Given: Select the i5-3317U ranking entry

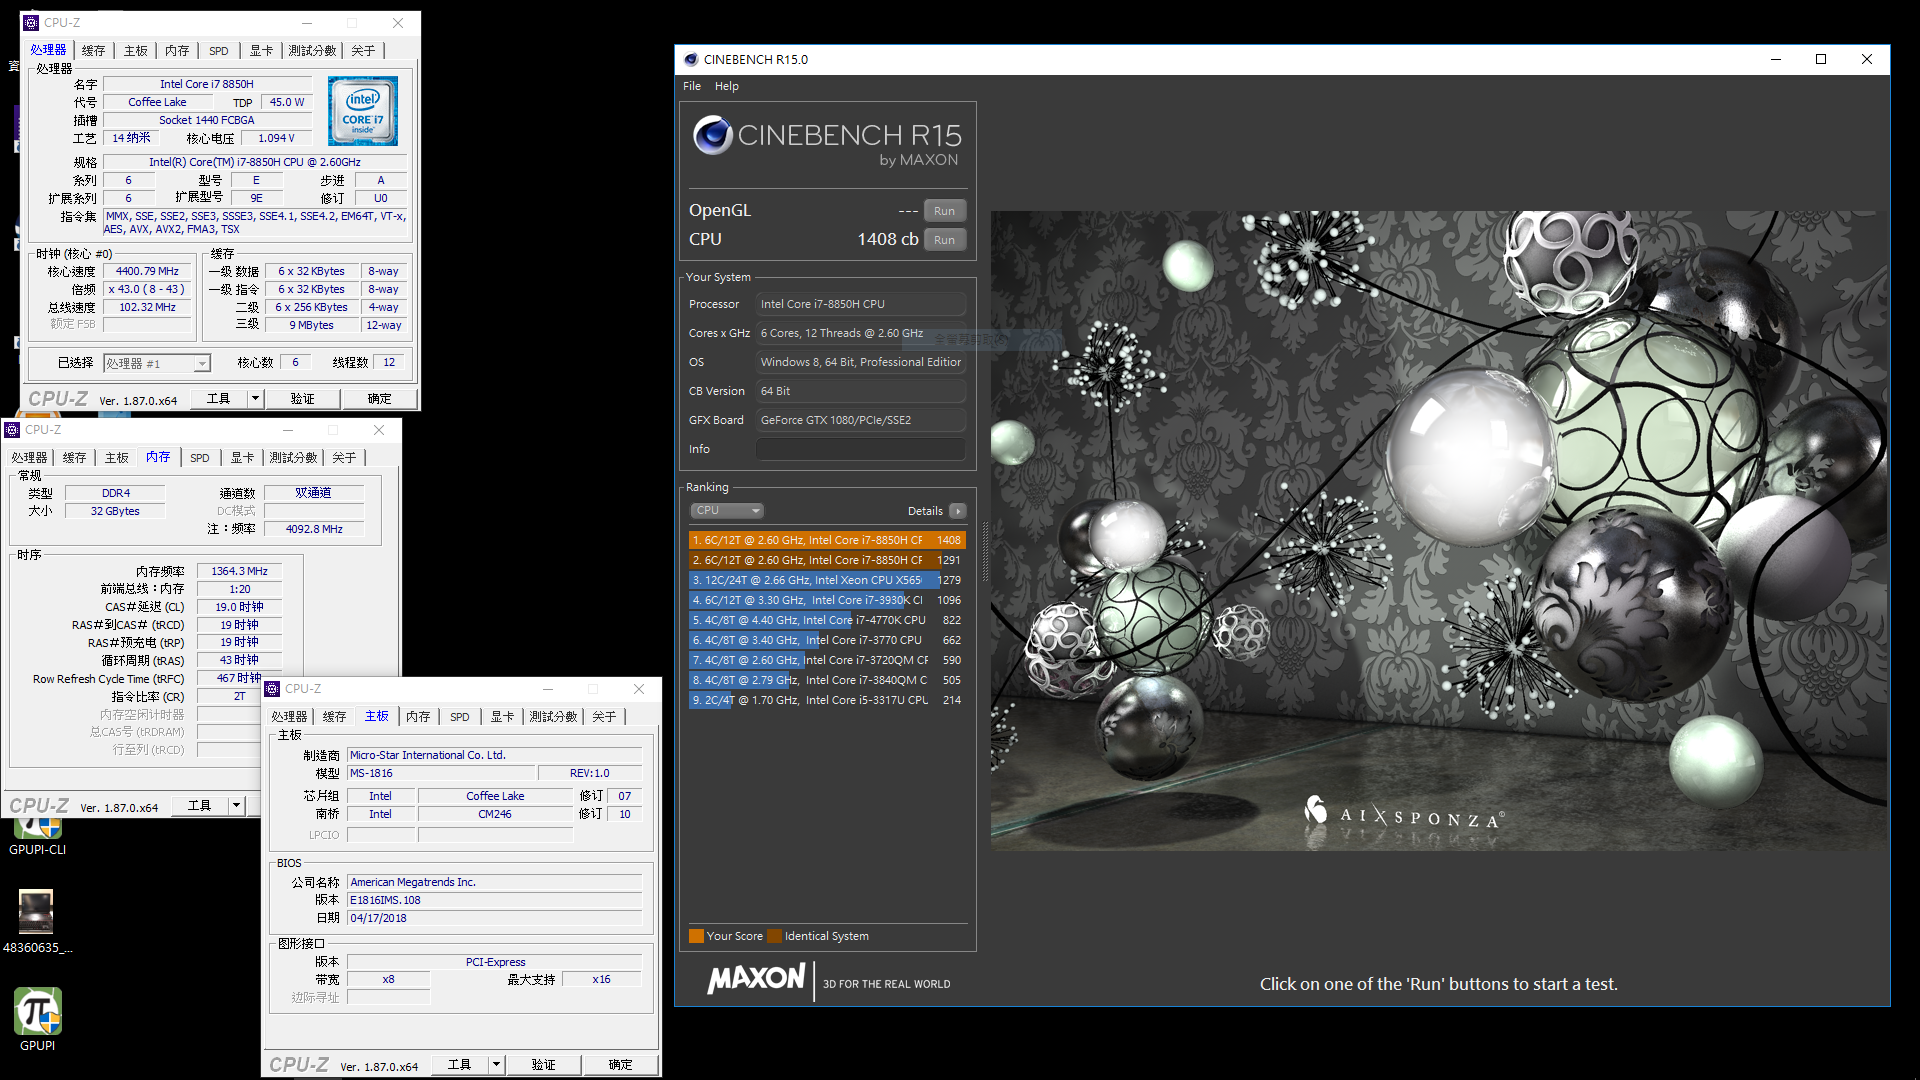Looking at the screenshot, I should click(827, 700).
